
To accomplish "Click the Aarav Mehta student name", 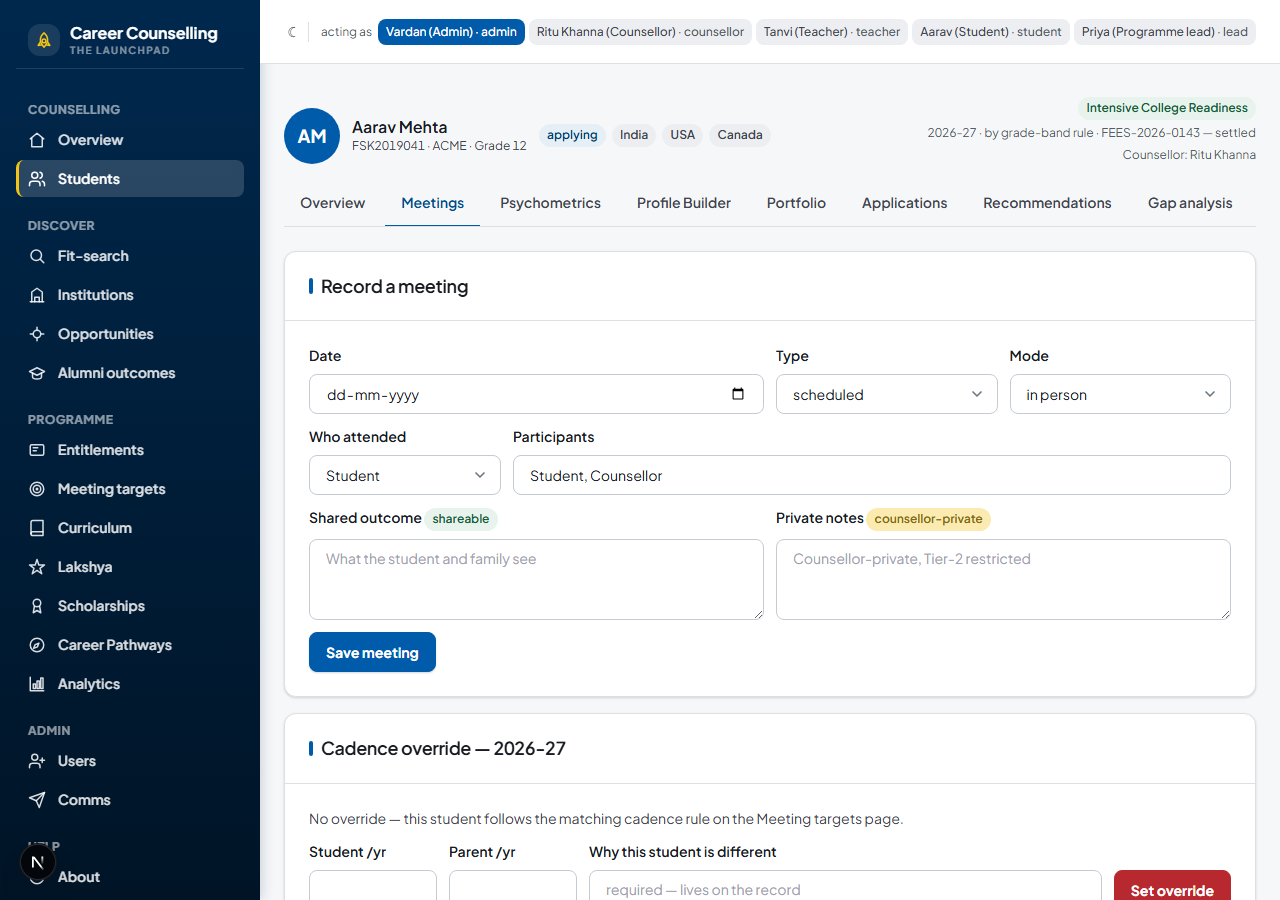I will pyautogui.click(x=400, y=127).
